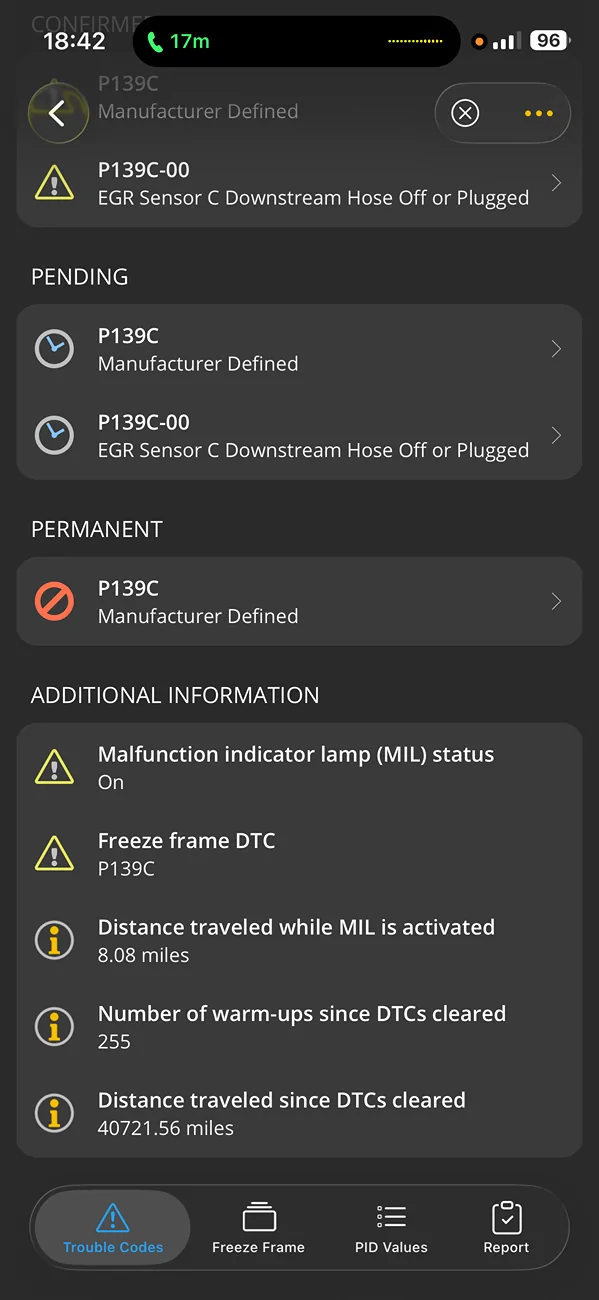
Task: Tap the clock icon for pending P139C
Action: point(54,349)
